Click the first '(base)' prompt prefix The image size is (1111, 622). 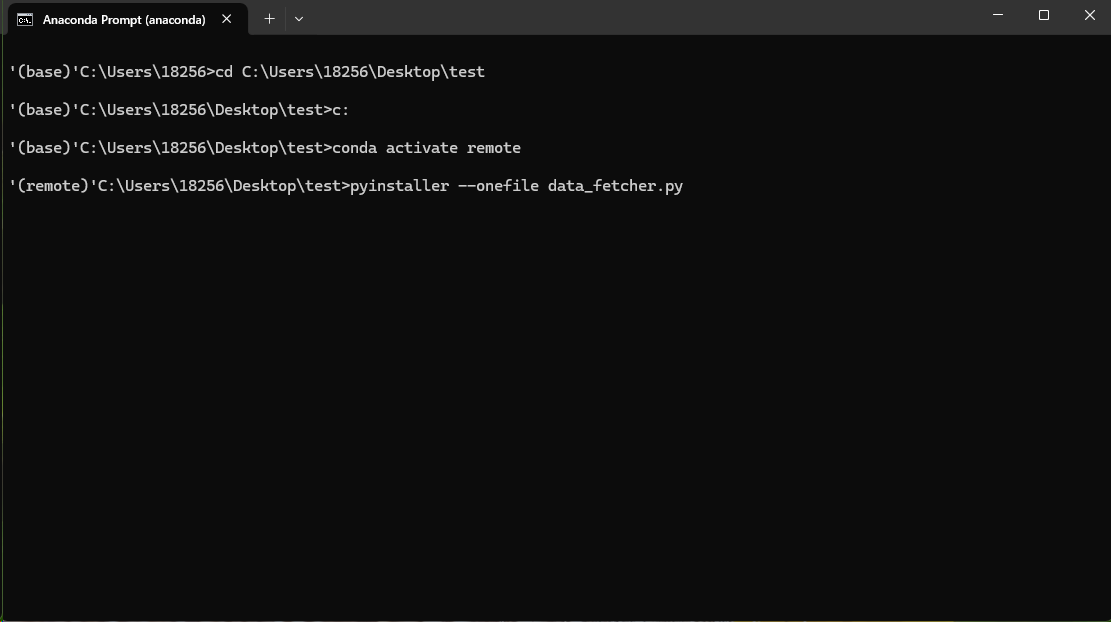[44, 72]
